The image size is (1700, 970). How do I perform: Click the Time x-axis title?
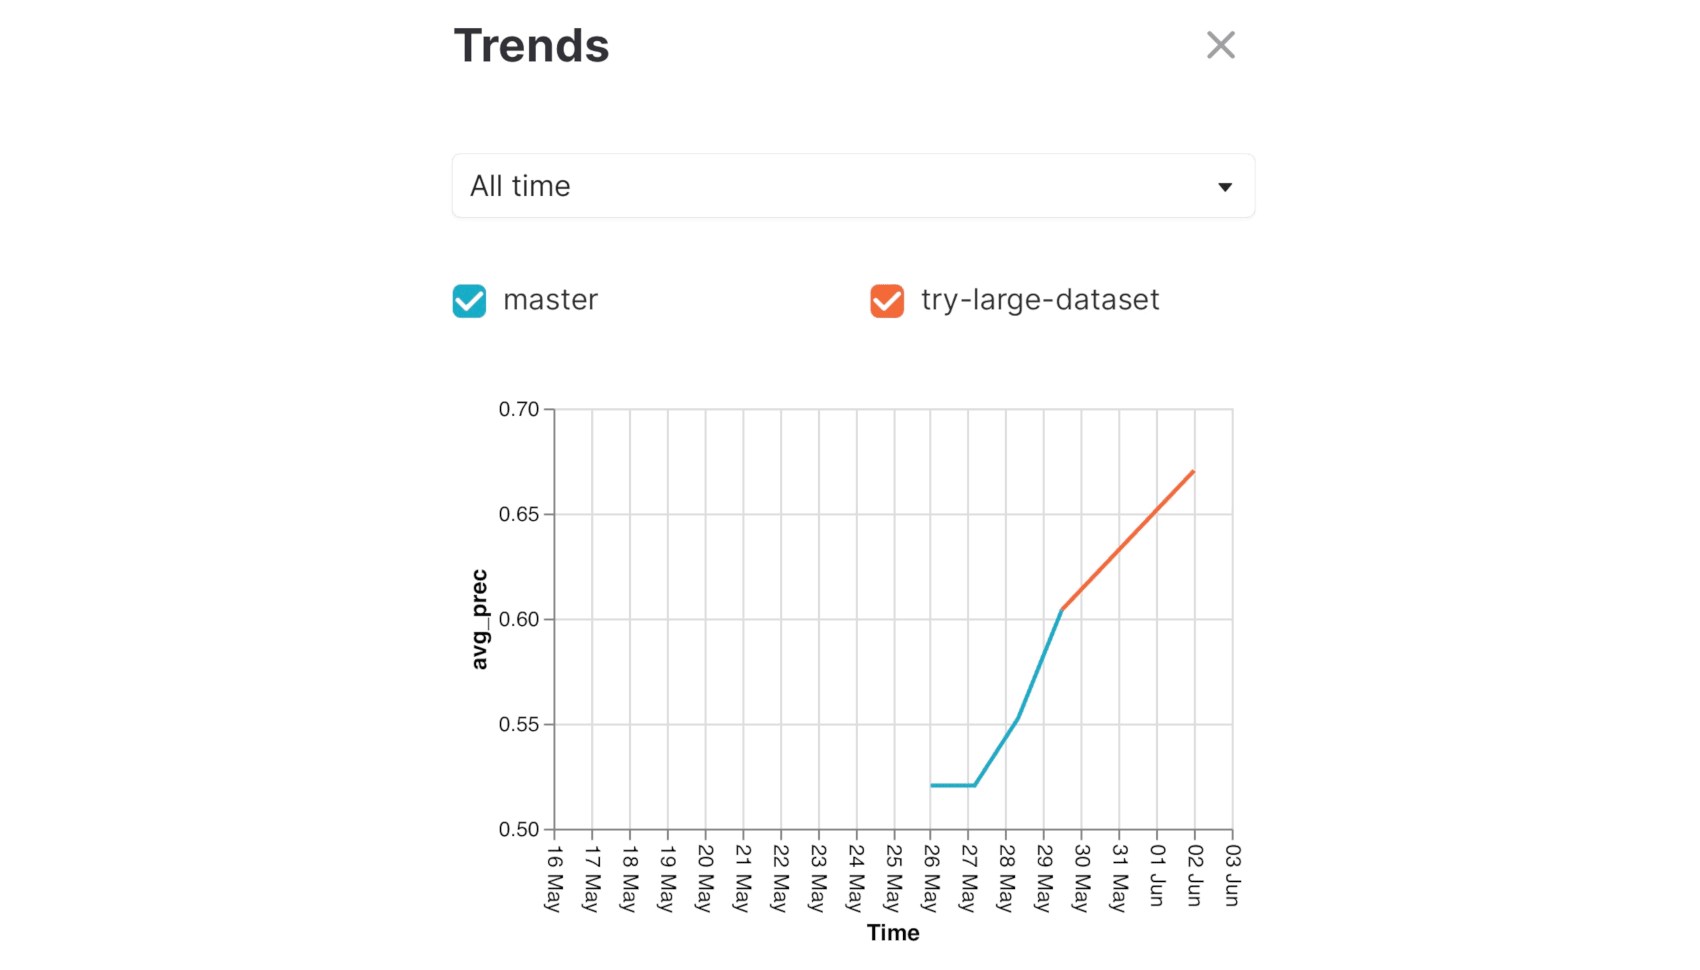tap(893, 933)
